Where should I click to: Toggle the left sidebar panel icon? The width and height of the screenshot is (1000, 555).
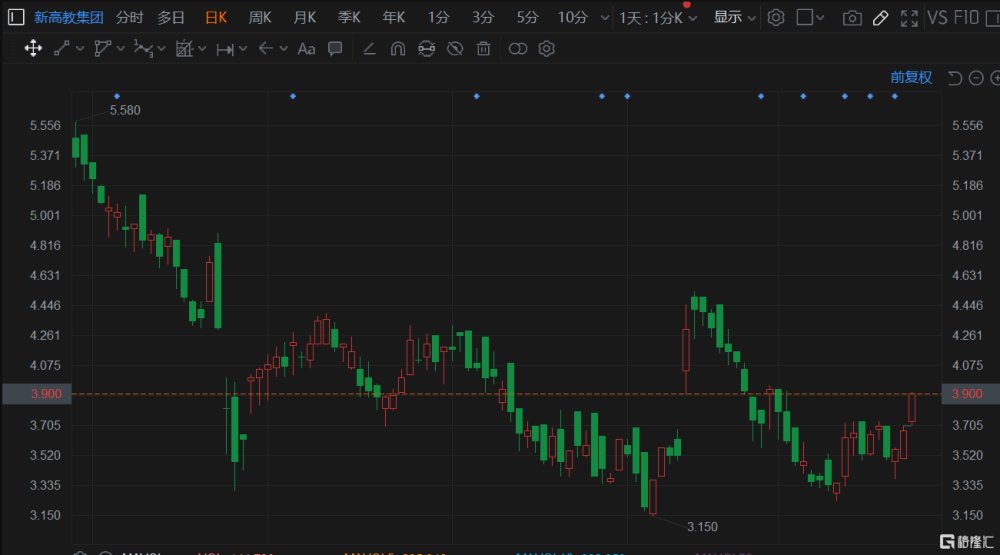(15, 17)
